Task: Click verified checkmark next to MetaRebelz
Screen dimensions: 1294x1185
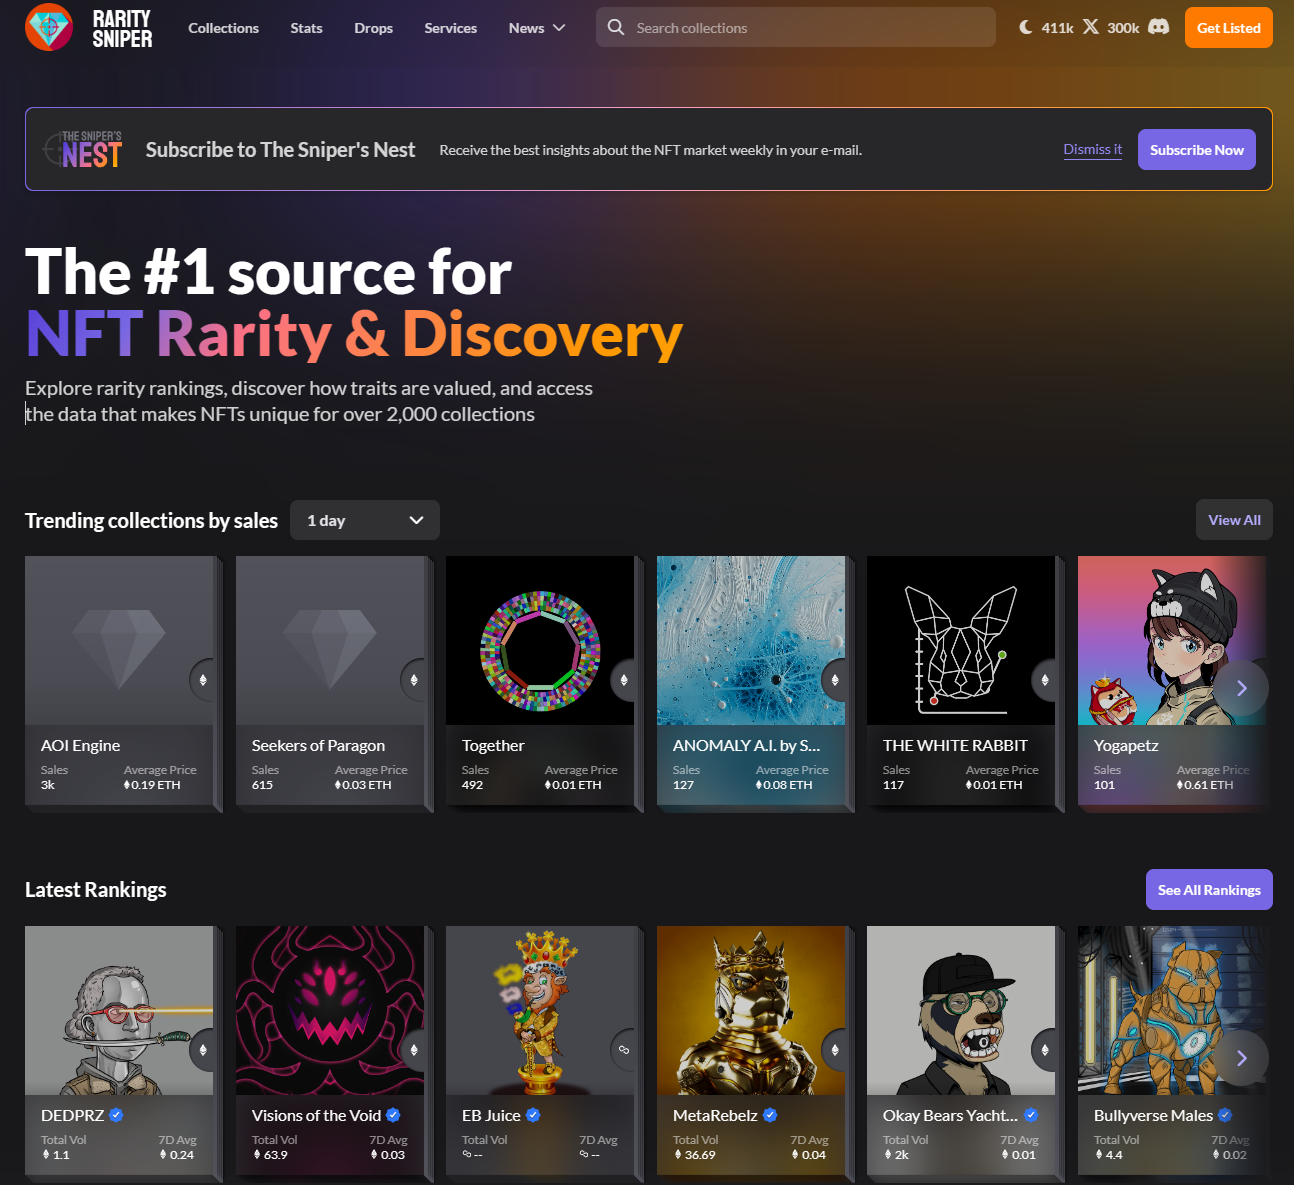Action: pyautogui.click(x=770, y=1115)
